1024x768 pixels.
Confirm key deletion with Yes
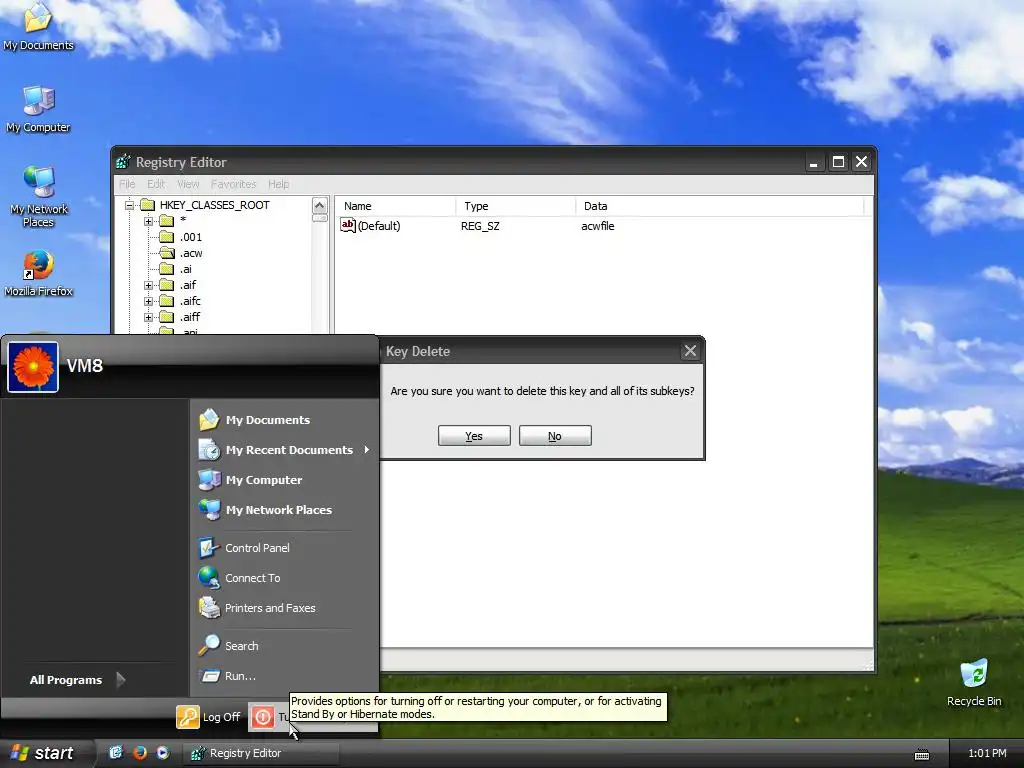coord(474,436)
